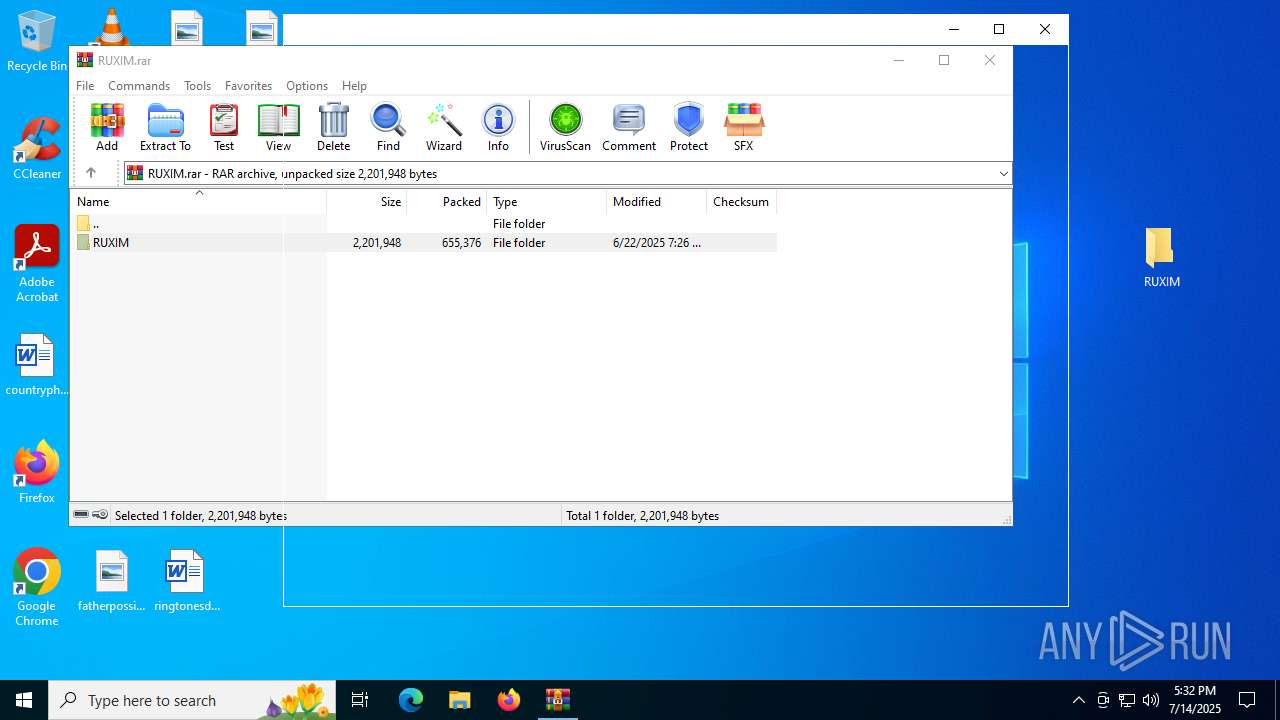Expand the archive path dropdown
Image resolution: width=1280 pixels, height=720 pixels.
click(1003, 174)
